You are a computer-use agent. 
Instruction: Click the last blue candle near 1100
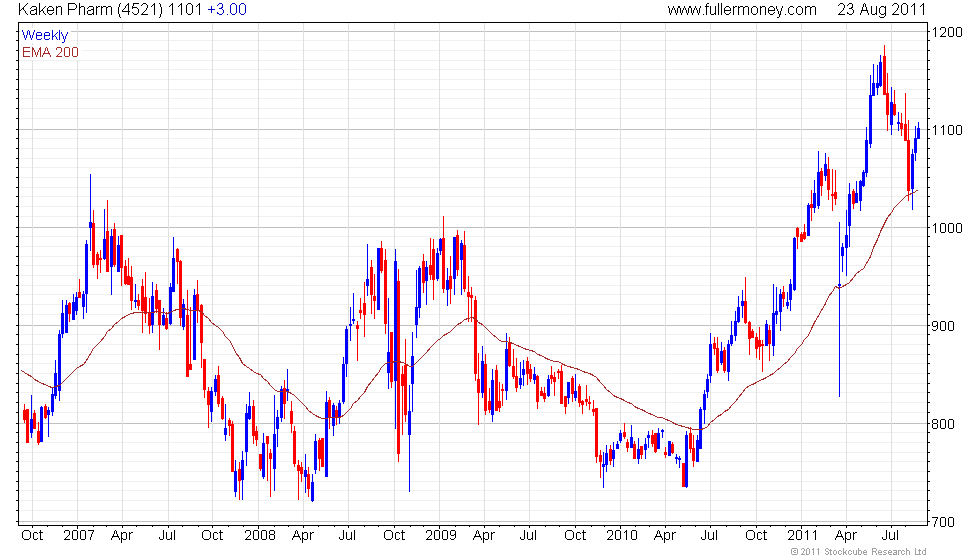pyautogui.click(x=918, y=131)
